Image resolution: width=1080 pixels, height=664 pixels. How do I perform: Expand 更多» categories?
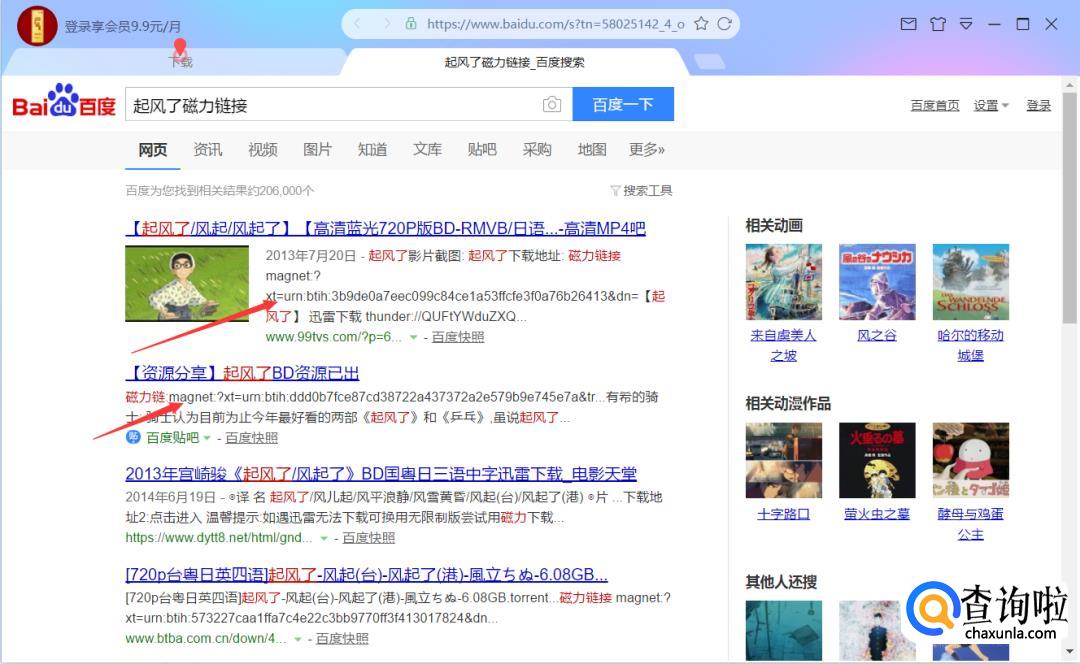647,149
